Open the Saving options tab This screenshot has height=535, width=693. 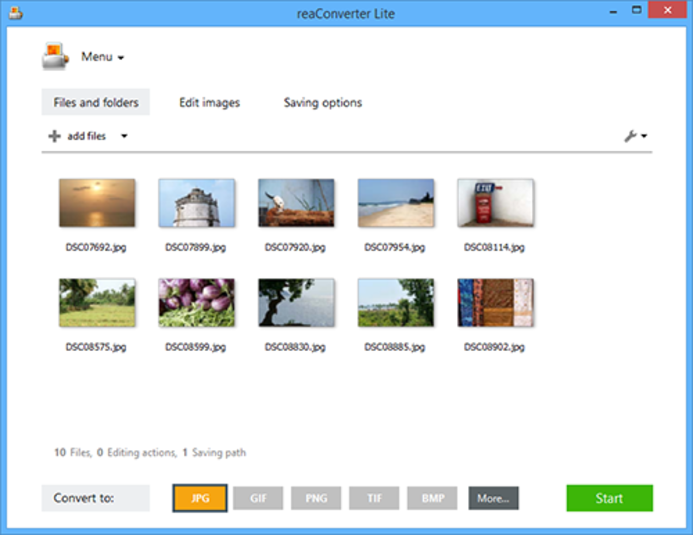pyautogui.click(x=323, y=102)
